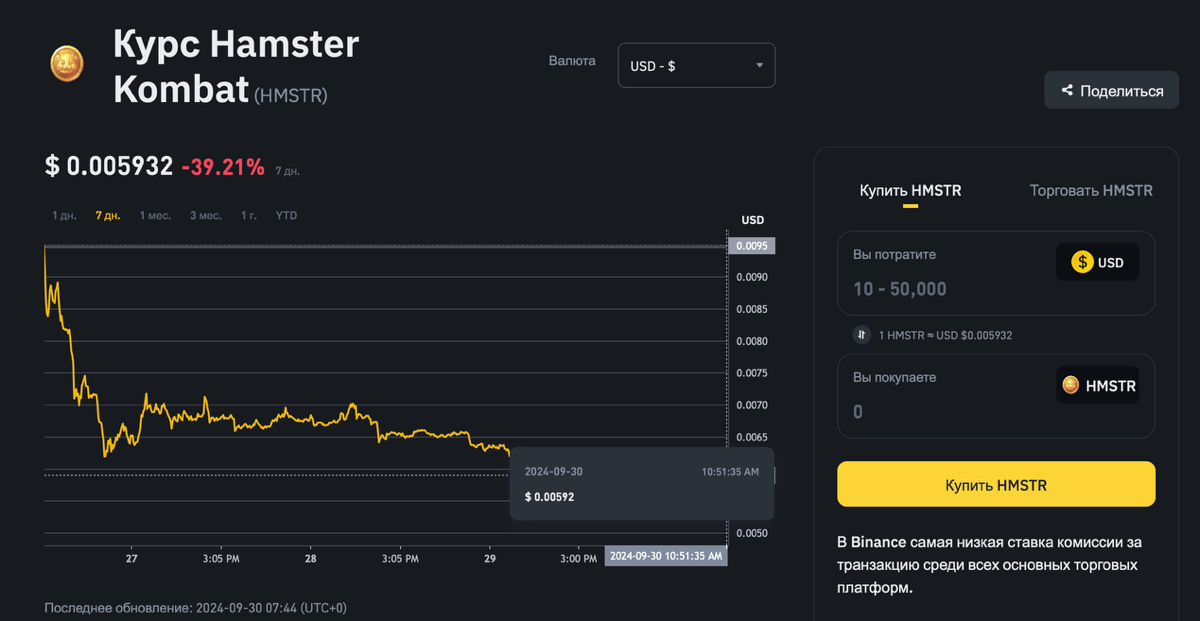Click the 0.0070 price axis label

(x=752, y=405)
